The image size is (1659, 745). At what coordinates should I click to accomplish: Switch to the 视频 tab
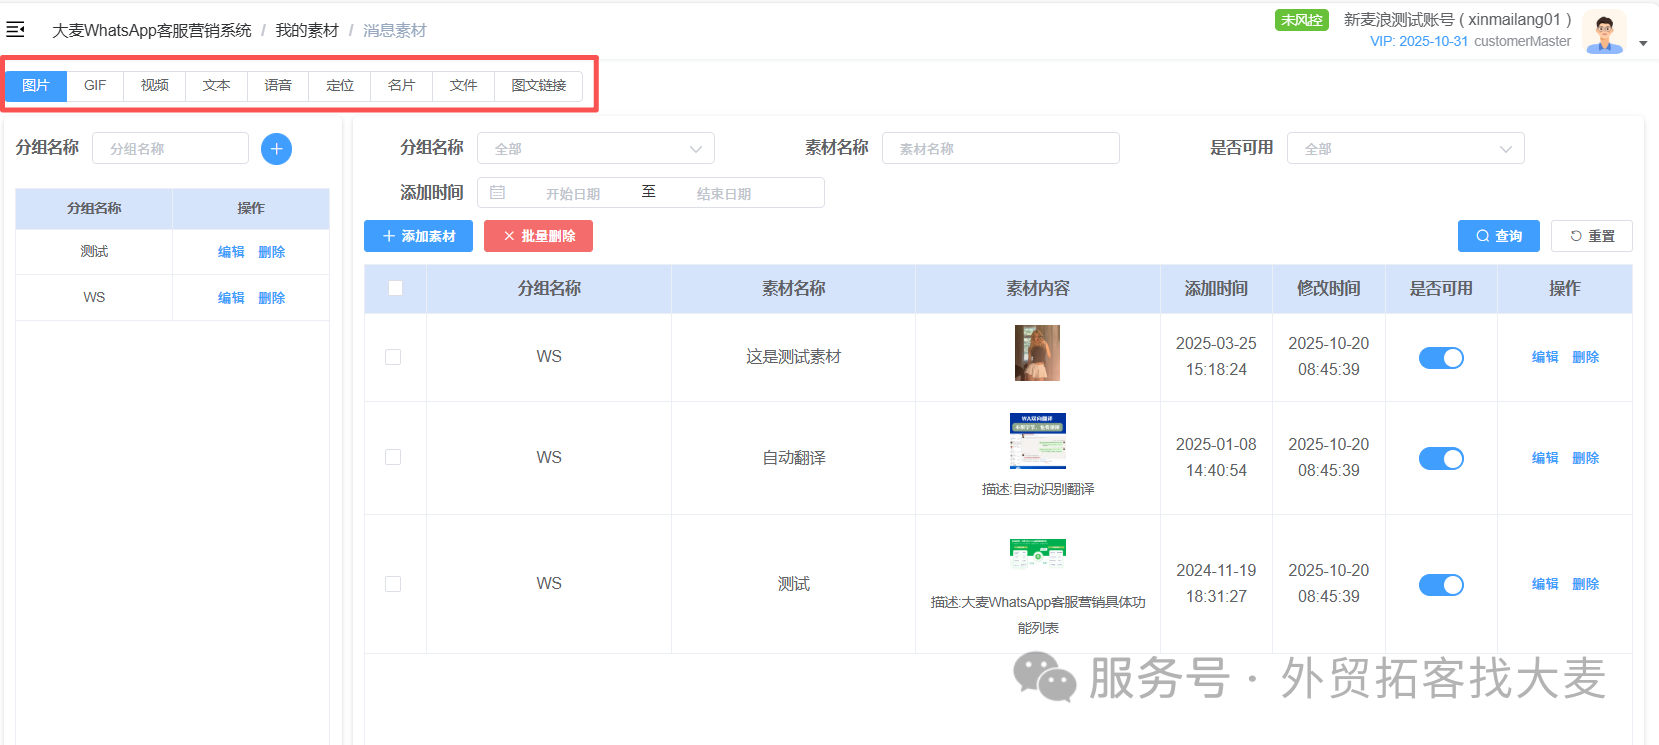(x=155, y=86)
